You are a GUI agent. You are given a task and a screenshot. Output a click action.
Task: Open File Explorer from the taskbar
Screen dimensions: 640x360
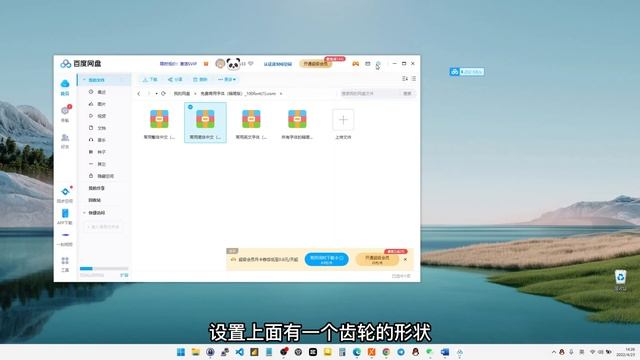(x=196, y=352)
